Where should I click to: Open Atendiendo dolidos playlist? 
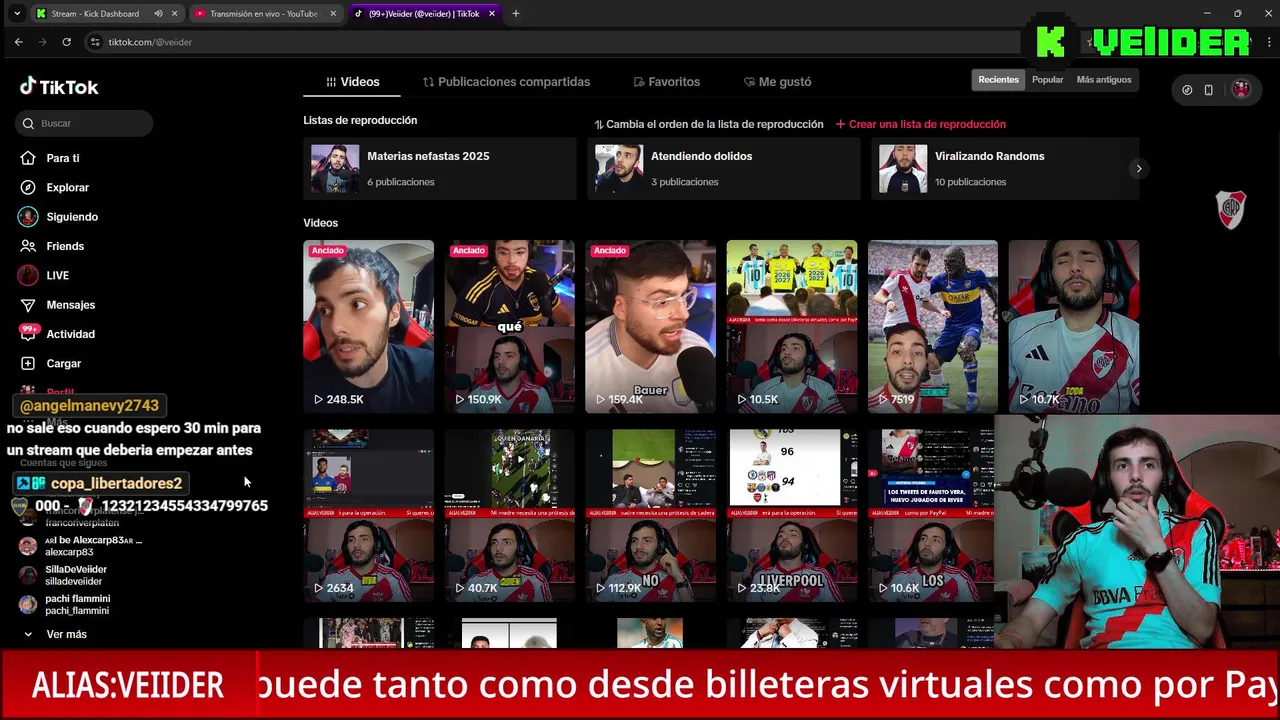(723, 168)
